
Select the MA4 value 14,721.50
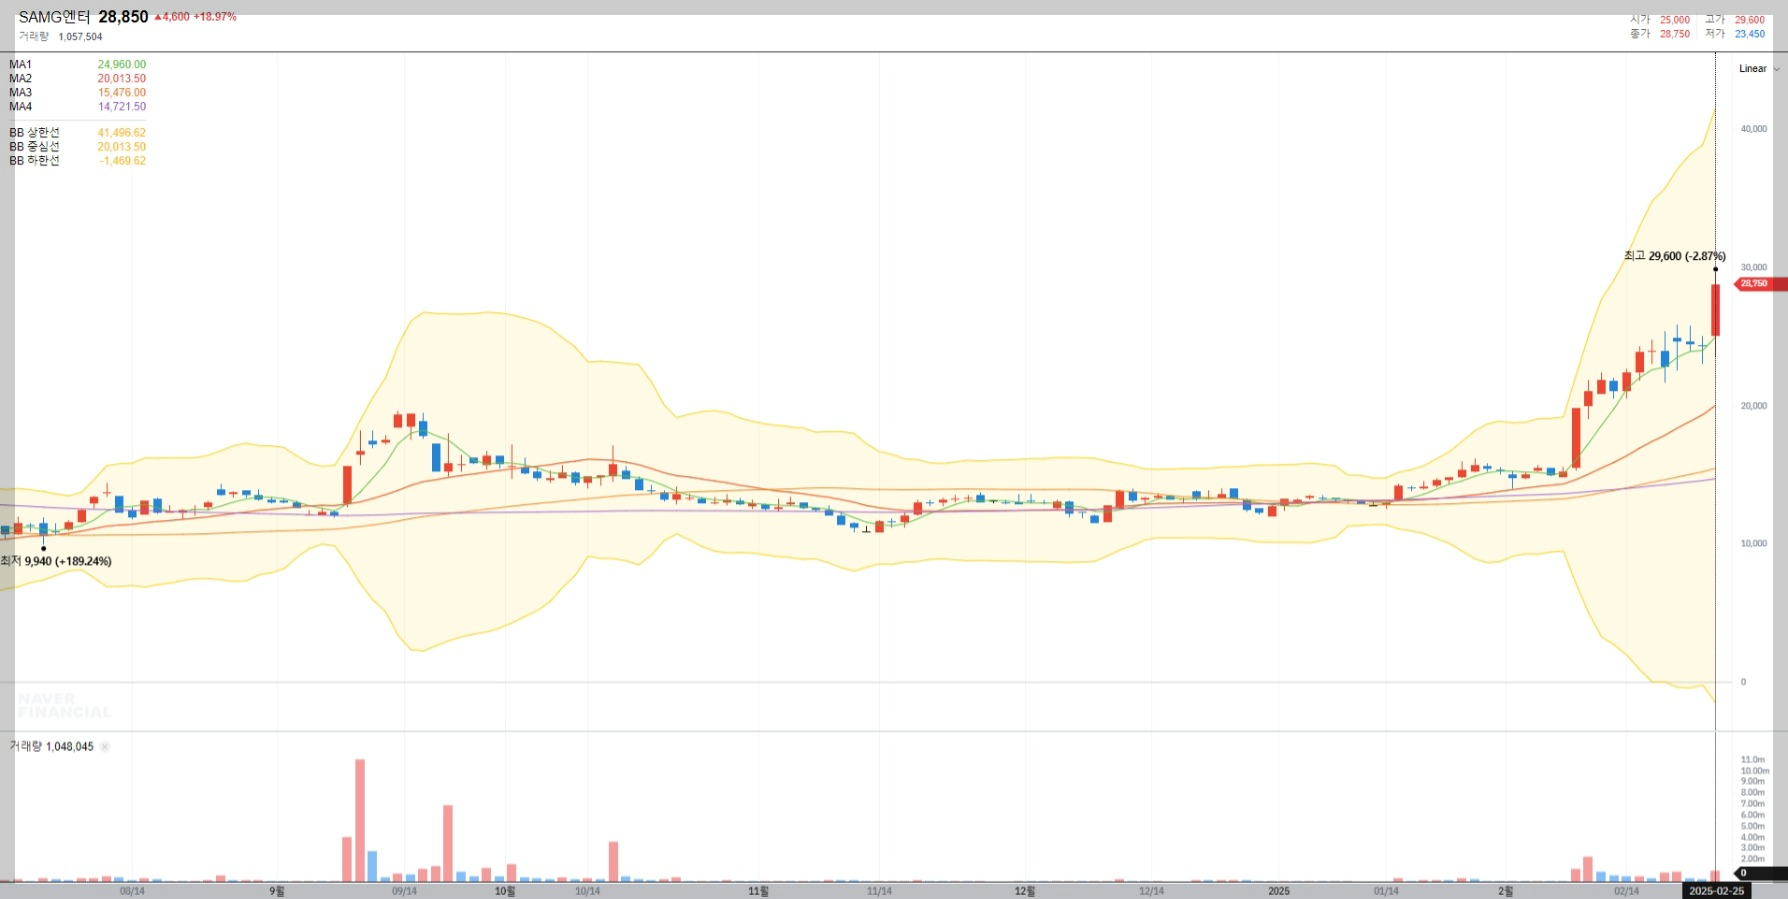(122, 107)
